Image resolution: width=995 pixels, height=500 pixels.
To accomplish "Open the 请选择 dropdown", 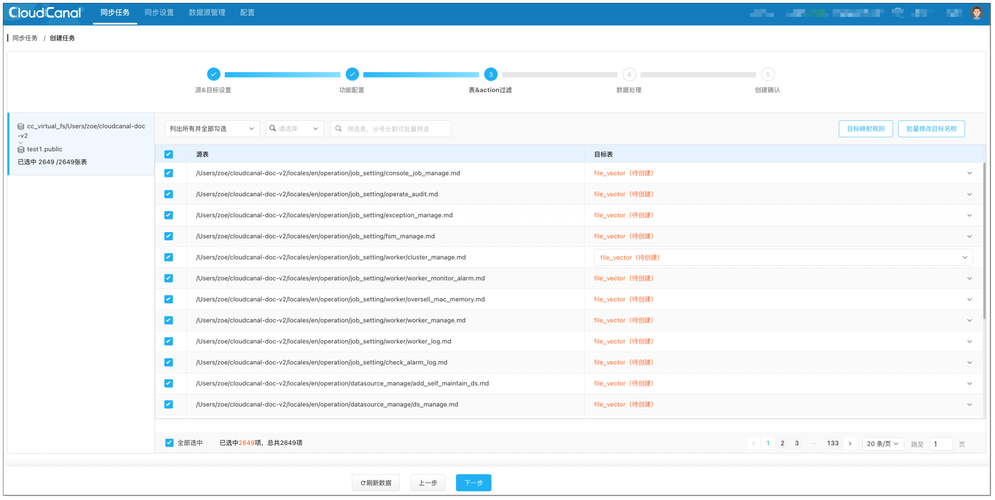I will [295, 129].
